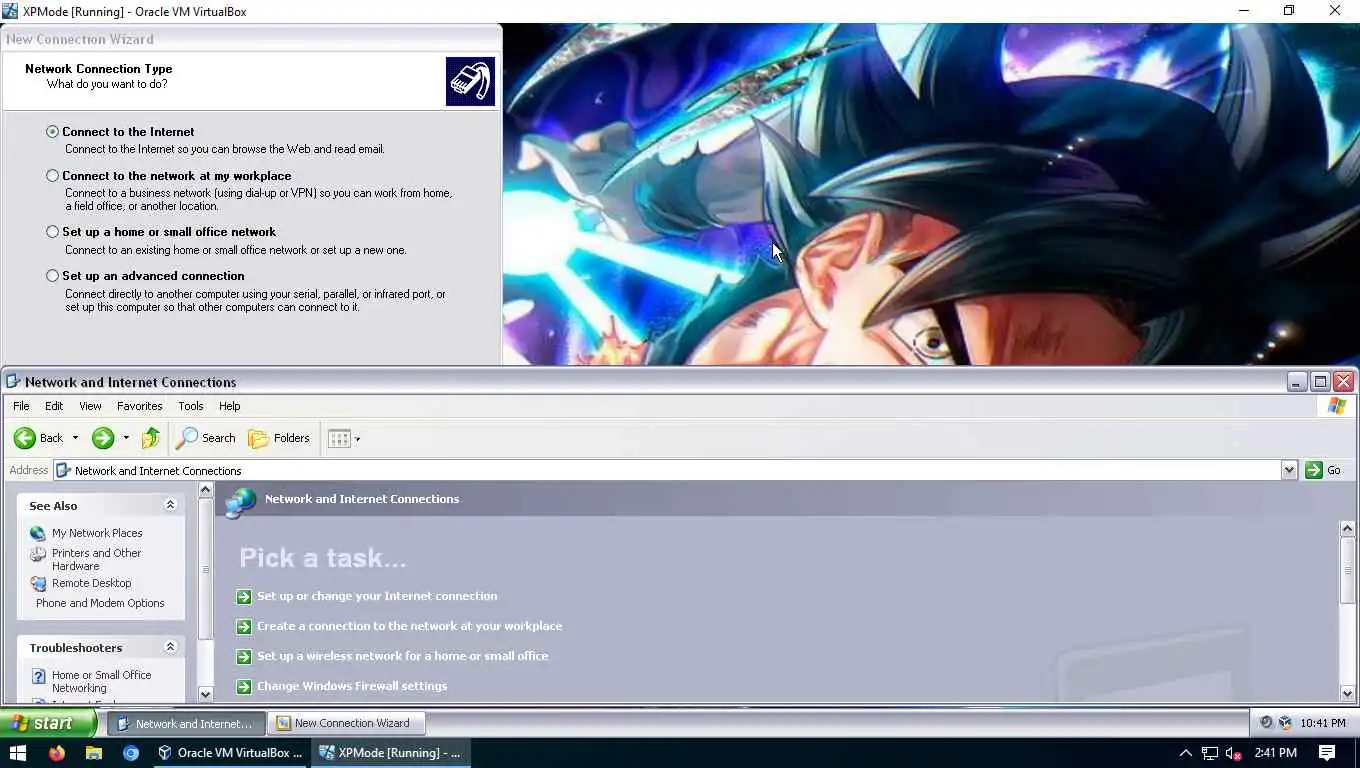Select the 'Connect to the Internet' radio option
Screen dimensions: 1360x768
pos(52,132)
